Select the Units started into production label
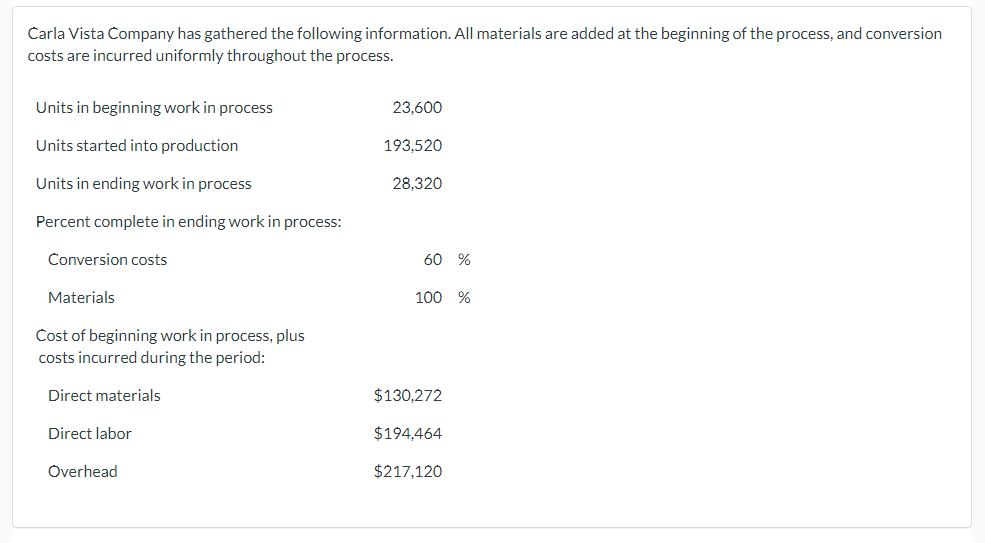This screenshot has width=985, height=543. coord(137,146)
